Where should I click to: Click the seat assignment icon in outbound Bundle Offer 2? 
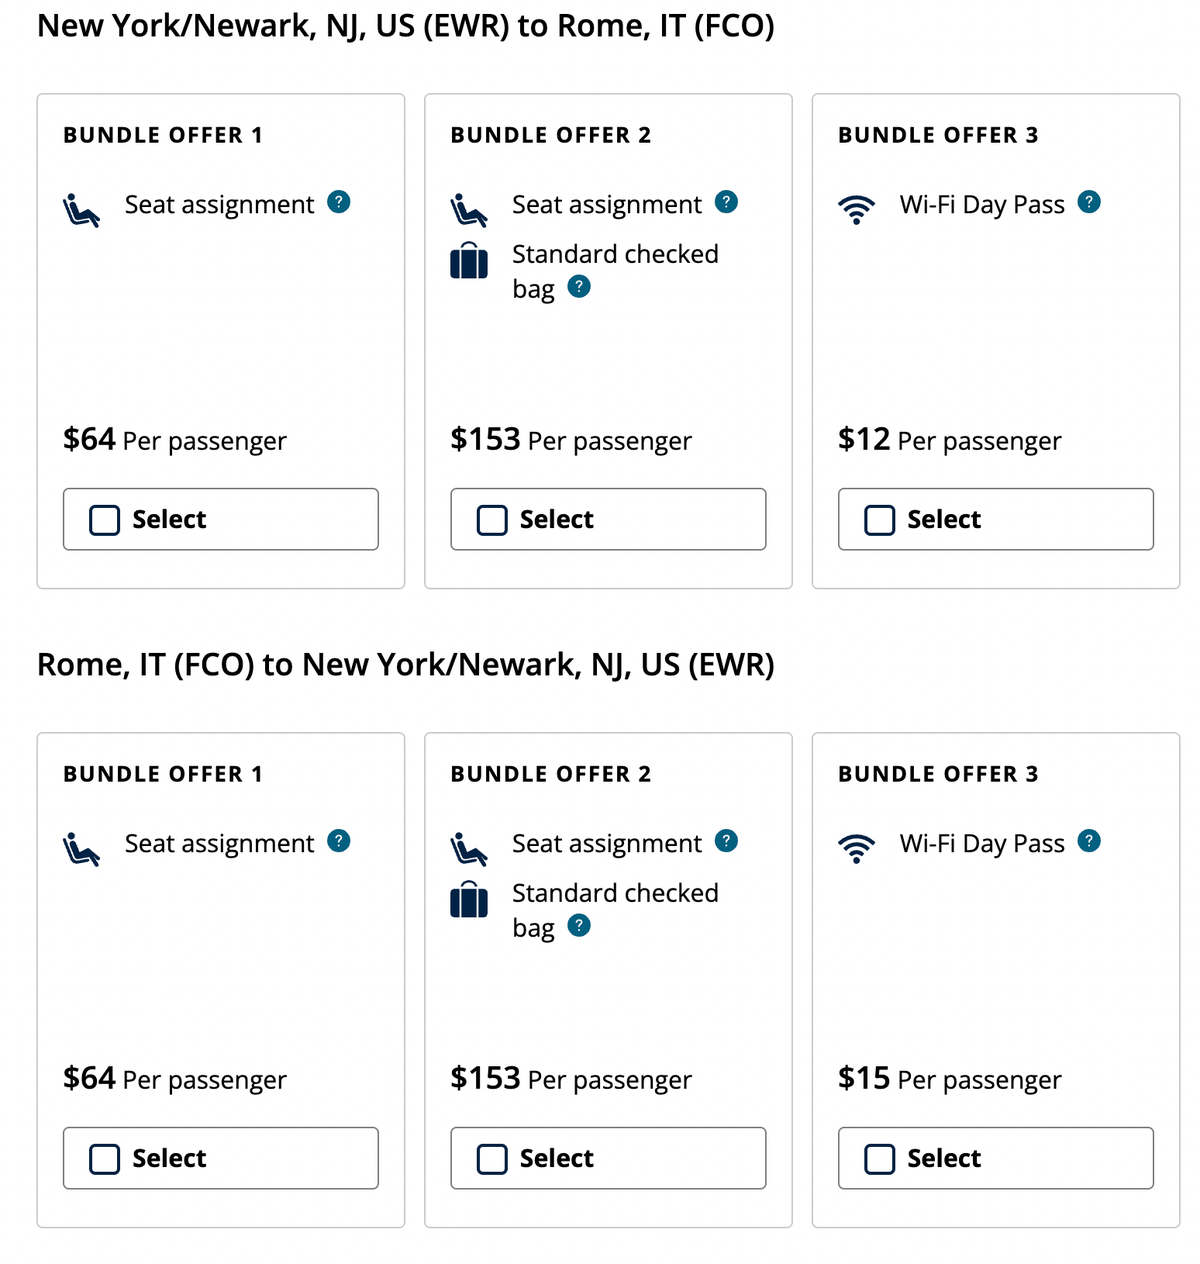[x=469, y=210]
